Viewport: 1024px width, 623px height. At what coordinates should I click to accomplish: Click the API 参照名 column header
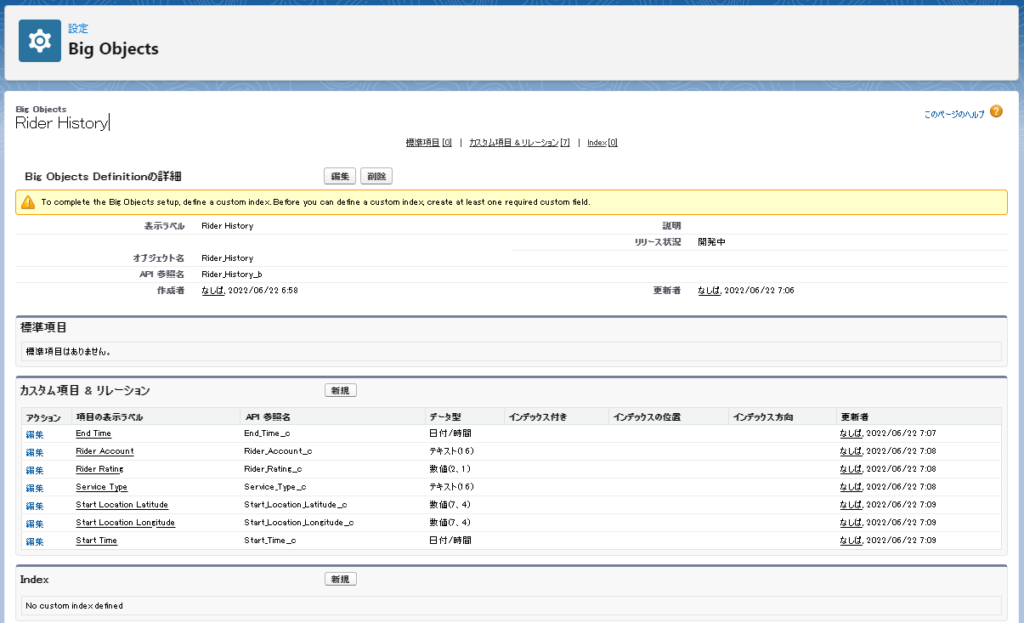268,417
